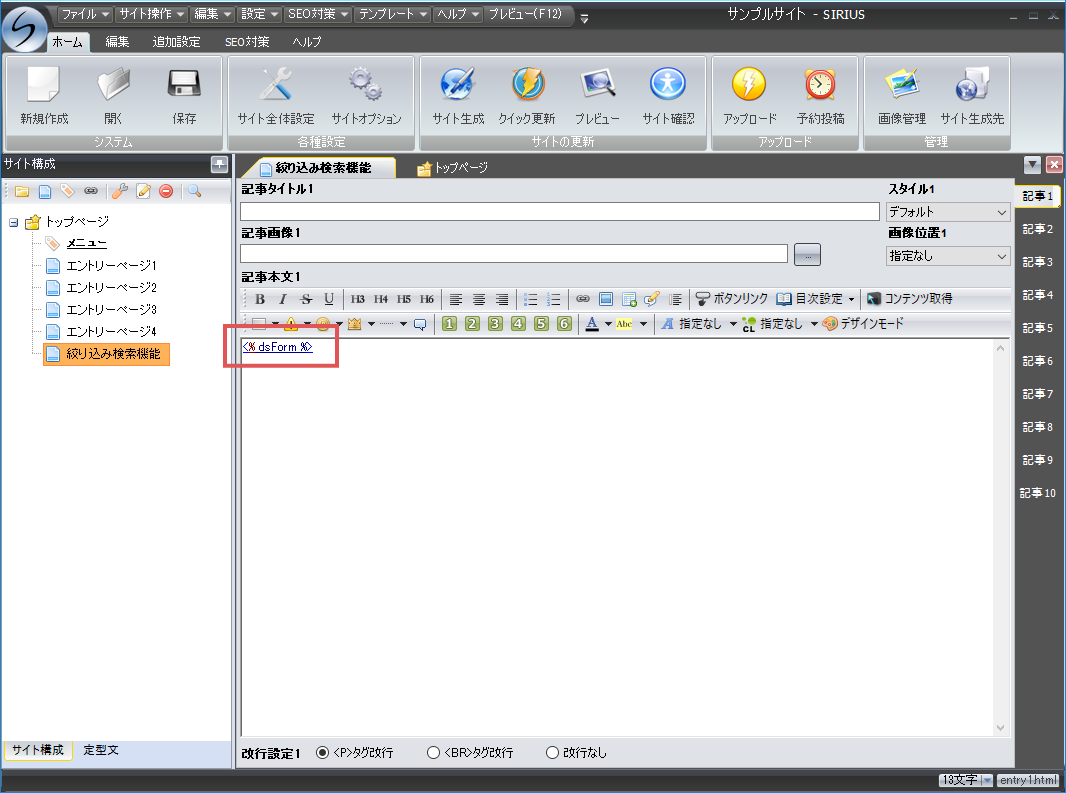The image size is (1066, 793).
Task: Click the ボタンリンク button
Action: coord(731,299)
